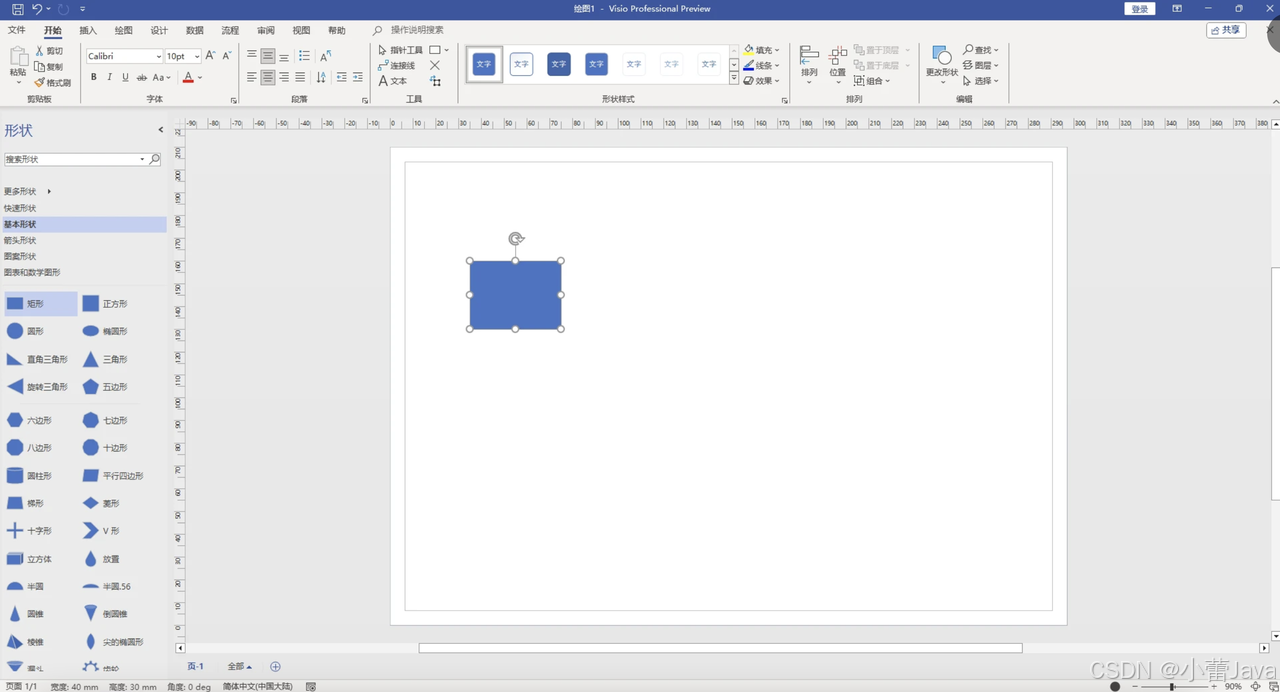The image size is (1280, 692).
Task: Click the Sign in (登录) button
Action: (x=1140, y=9)
